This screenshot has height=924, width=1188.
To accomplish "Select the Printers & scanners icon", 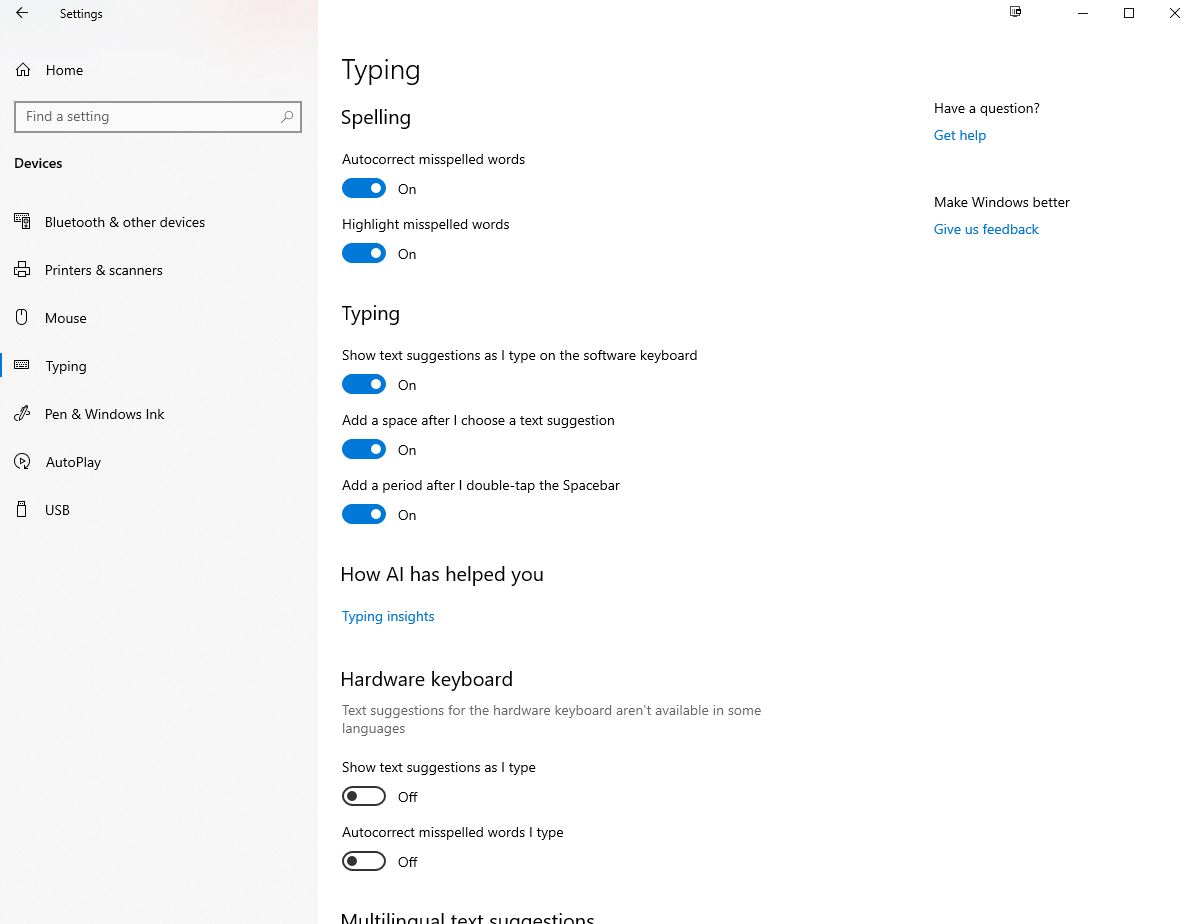I will pos(22,270).
